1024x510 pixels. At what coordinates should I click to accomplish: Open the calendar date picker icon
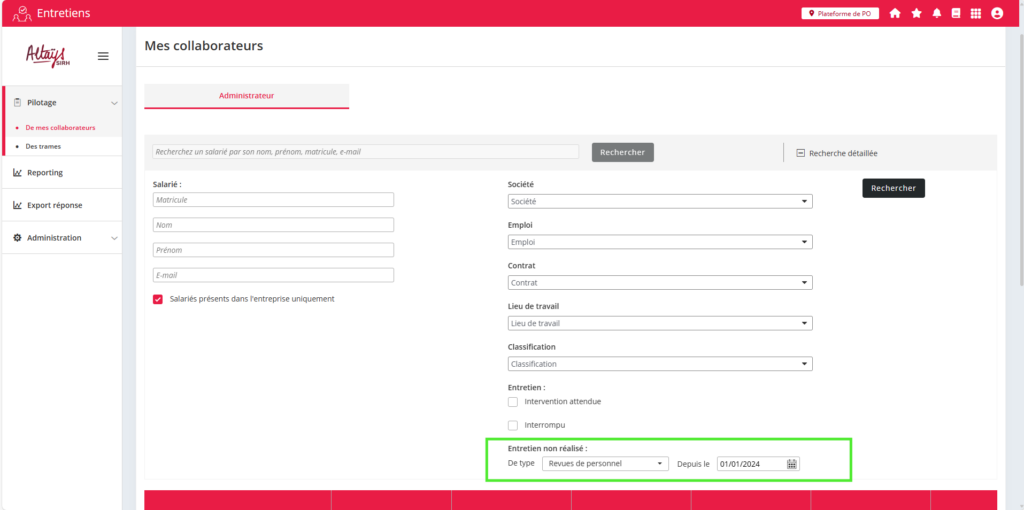(792, 464)
